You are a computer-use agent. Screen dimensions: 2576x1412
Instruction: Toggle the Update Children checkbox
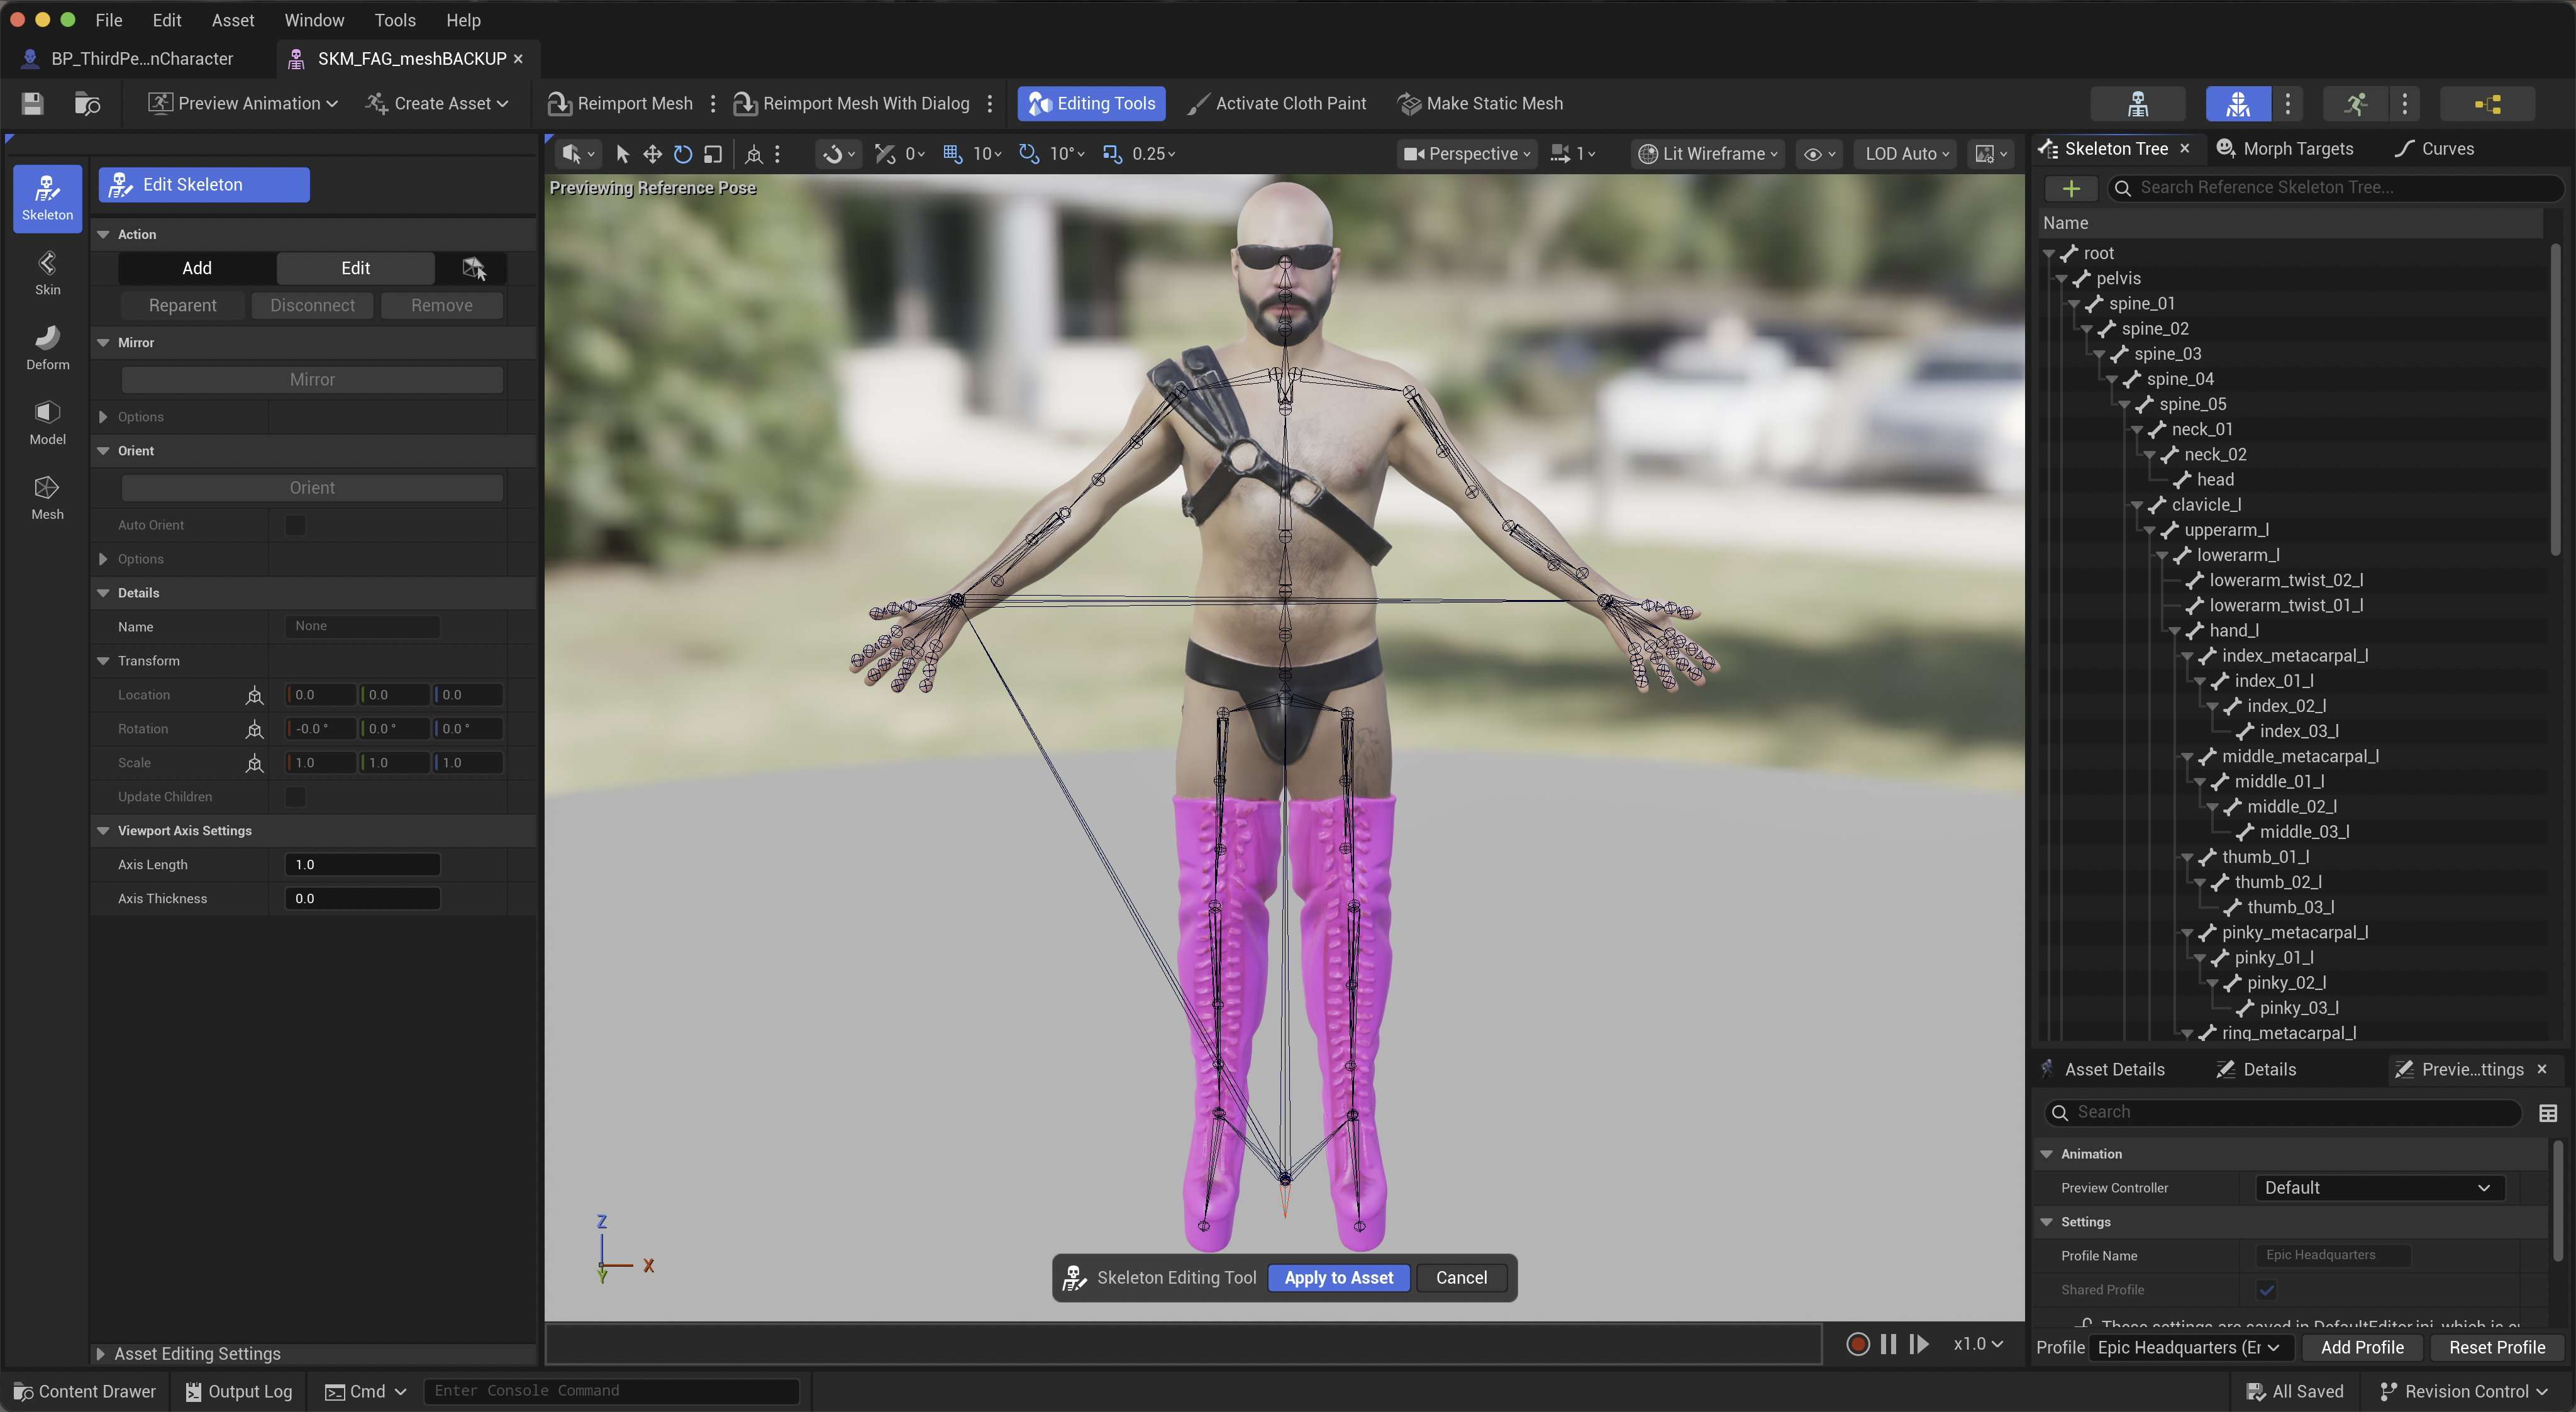pos(295,797)
